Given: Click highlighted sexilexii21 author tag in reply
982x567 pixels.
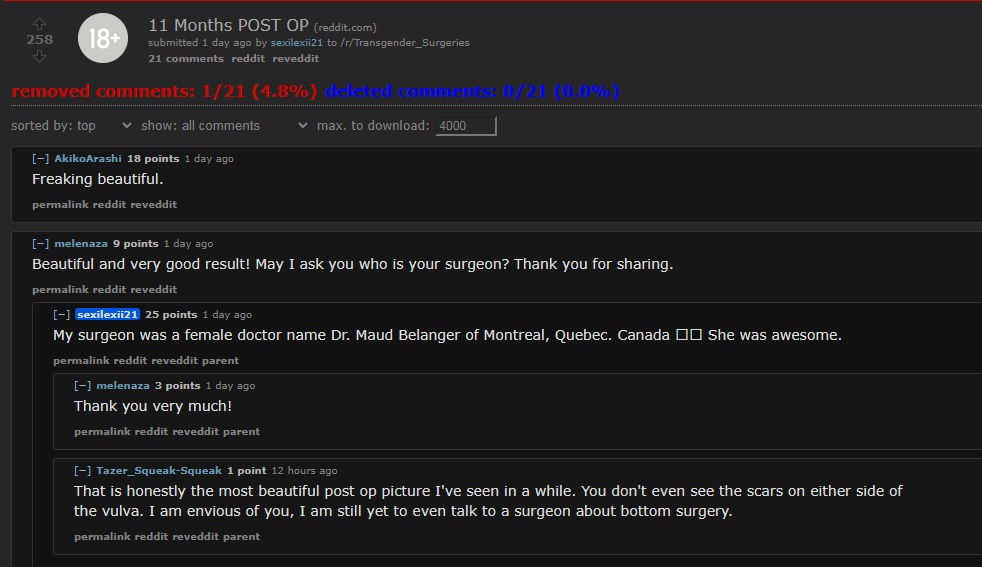Looking at the screenshot, I should point(107,315).
